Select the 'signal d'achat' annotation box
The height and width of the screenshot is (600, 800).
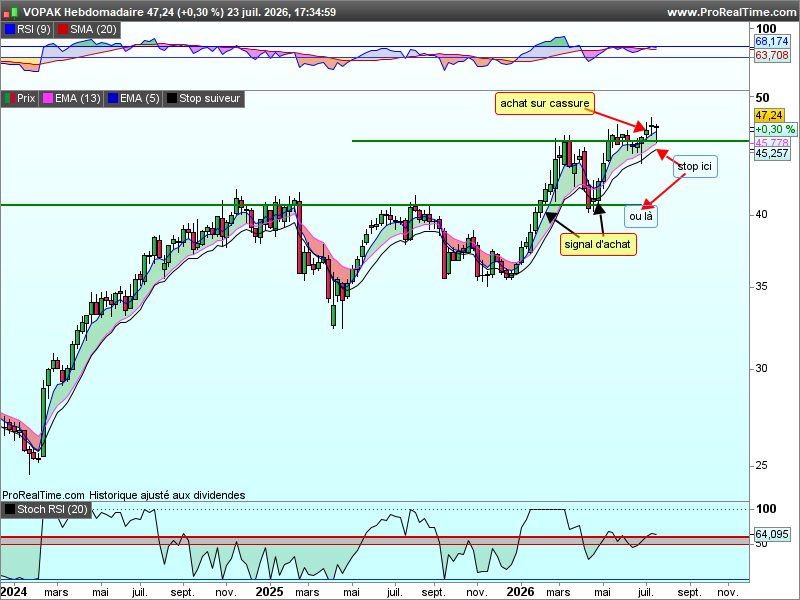click(597, 244)
